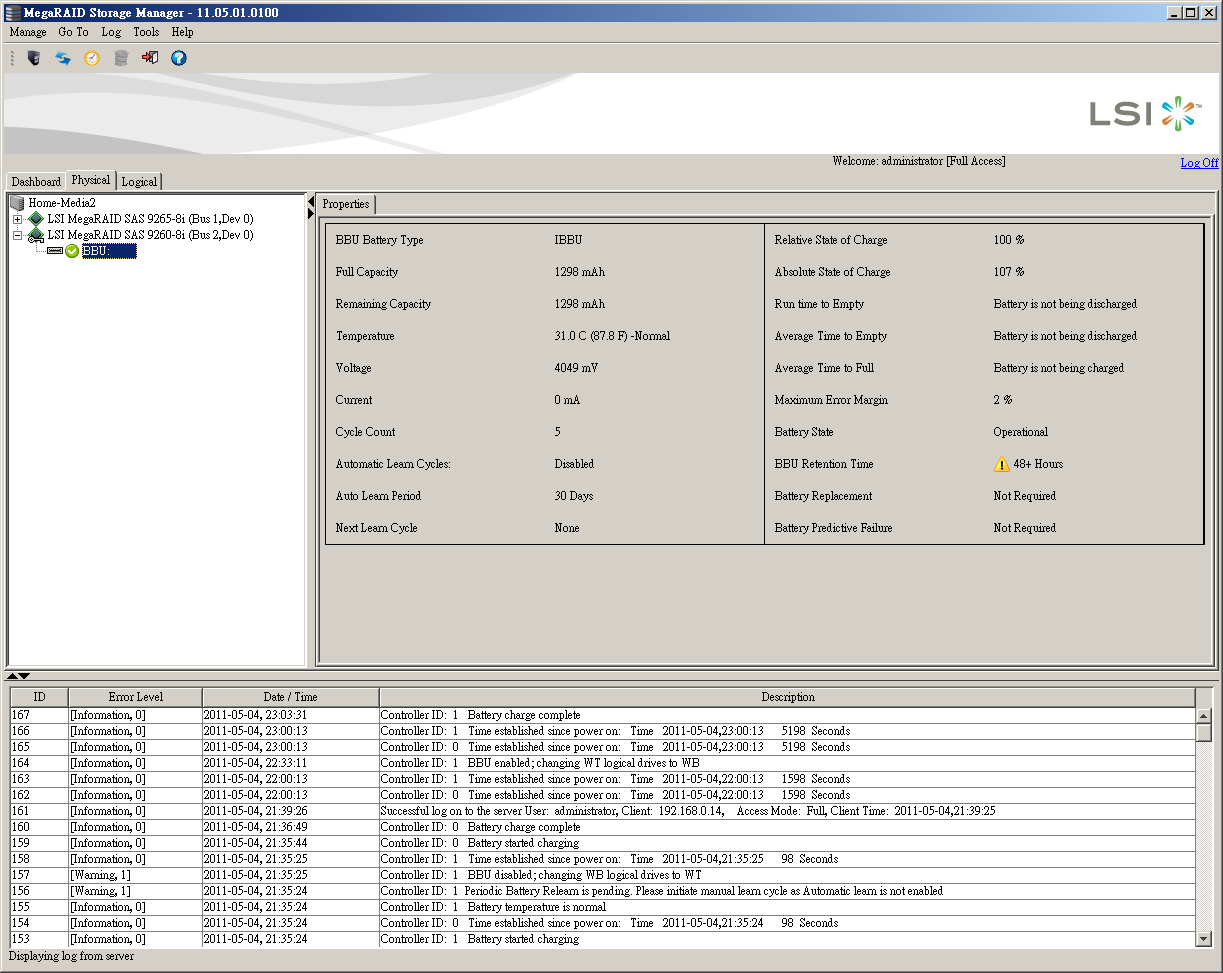The width and height of the screenshot is (1223, 973).
Task: Click the green check icon beside BBU
Action: pos(72,251)
